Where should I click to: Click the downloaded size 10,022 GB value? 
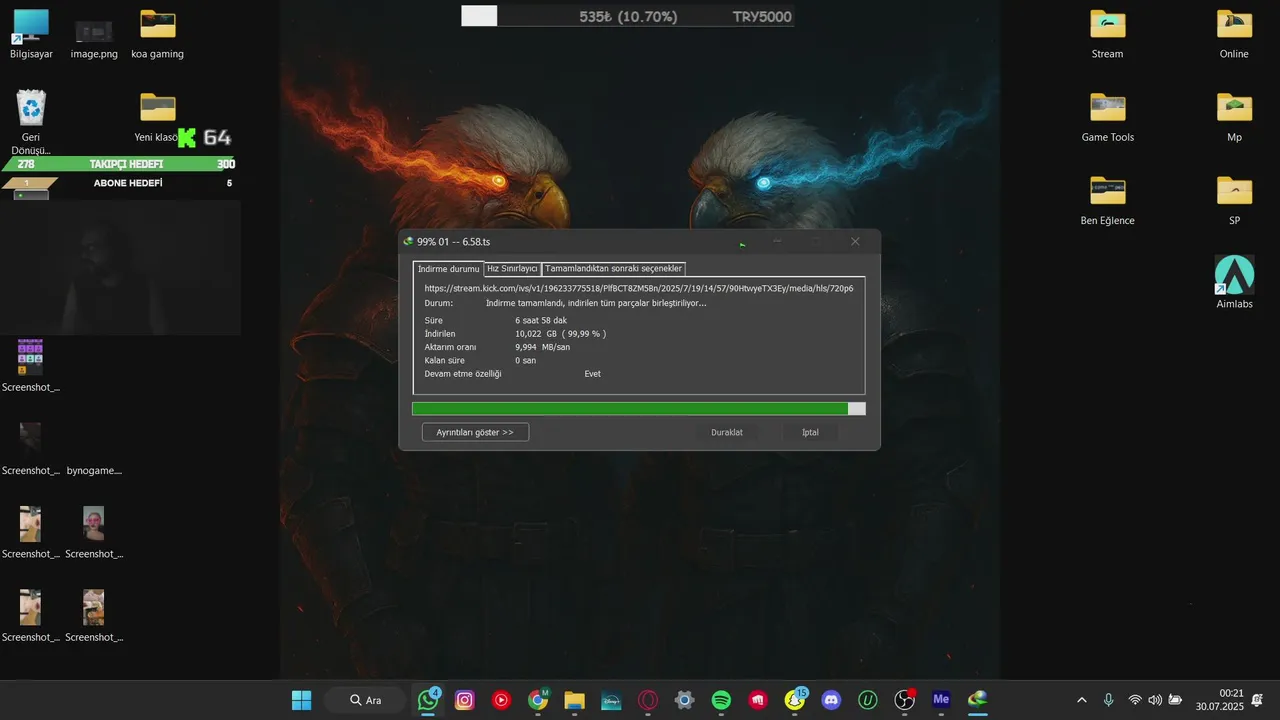pos(561,334)
